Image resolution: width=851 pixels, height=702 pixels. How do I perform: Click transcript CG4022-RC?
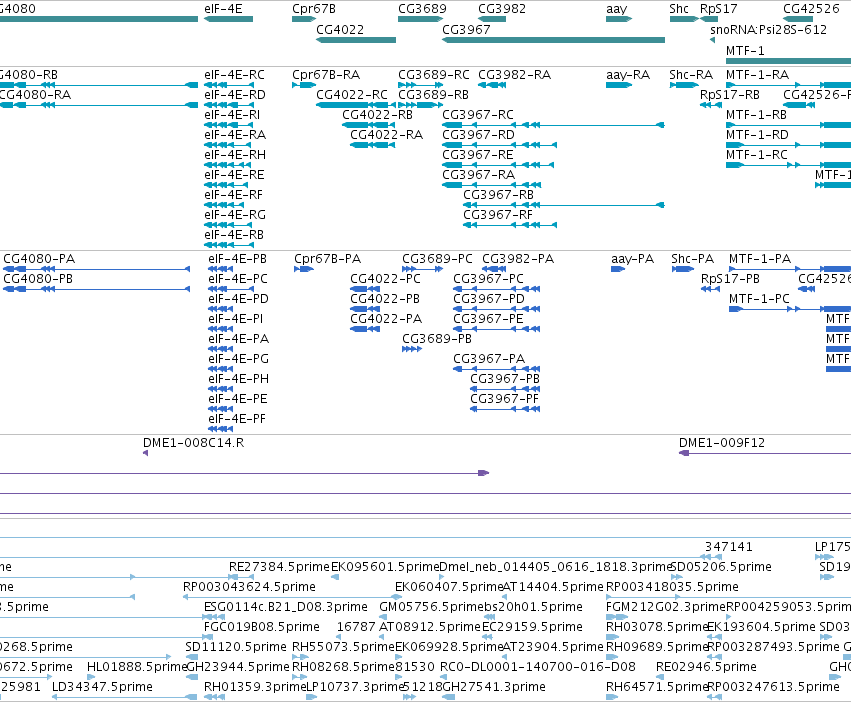(356, 105)
